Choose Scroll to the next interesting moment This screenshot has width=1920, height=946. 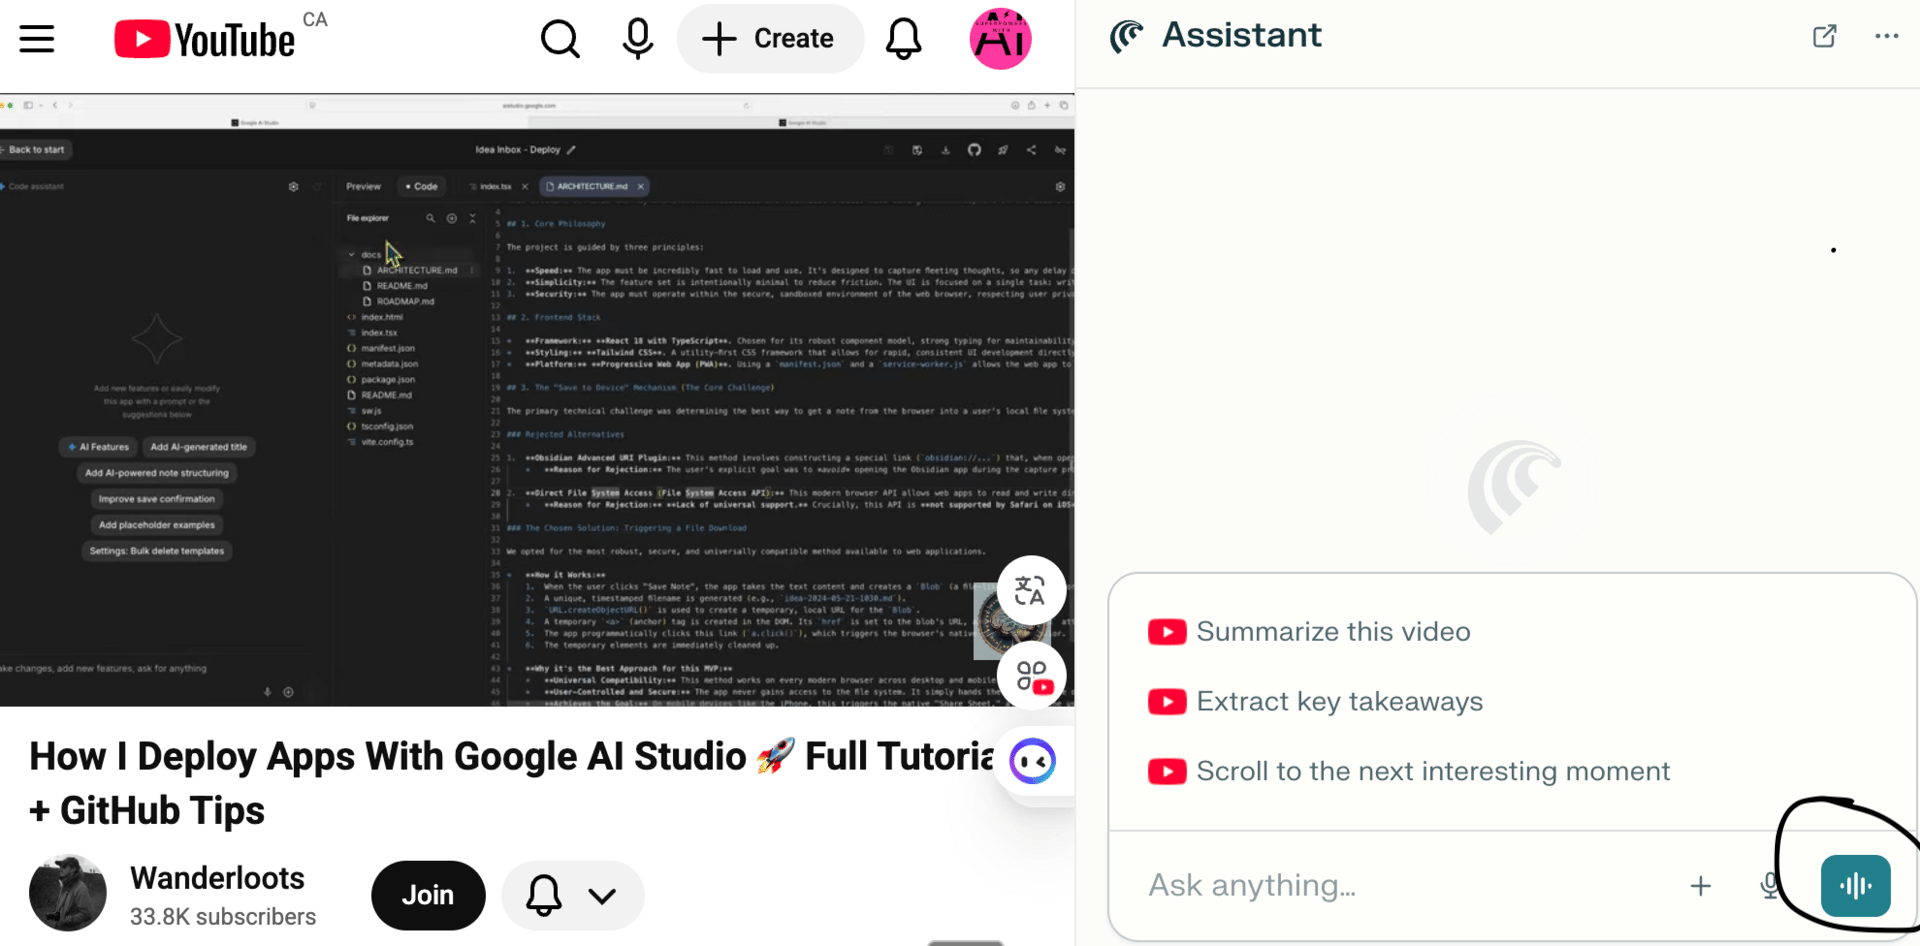click(1409, 772)
